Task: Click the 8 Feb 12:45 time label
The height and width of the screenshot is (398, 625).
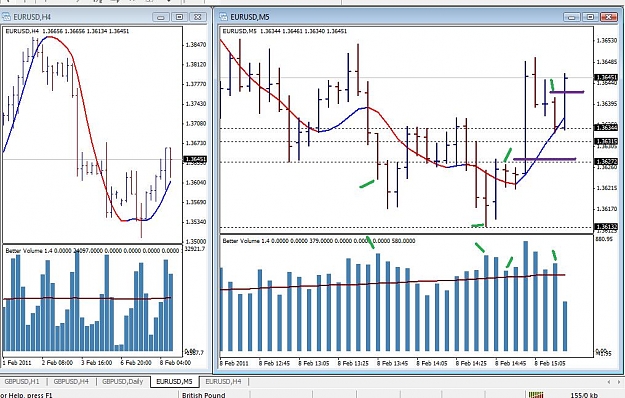Action: 274,363
